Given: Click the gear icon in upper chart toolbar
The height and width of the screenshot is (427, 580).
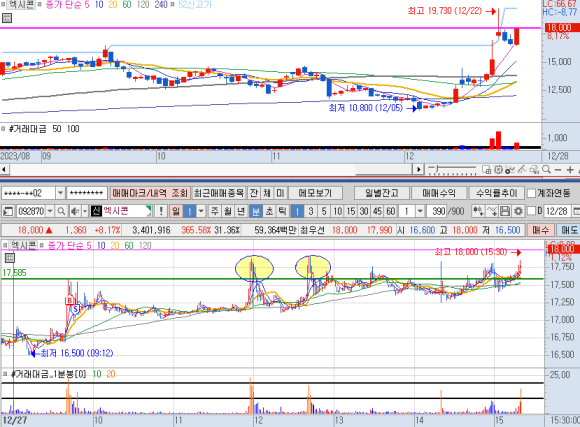Looking at the screenshot, I should tap(498, 169).
